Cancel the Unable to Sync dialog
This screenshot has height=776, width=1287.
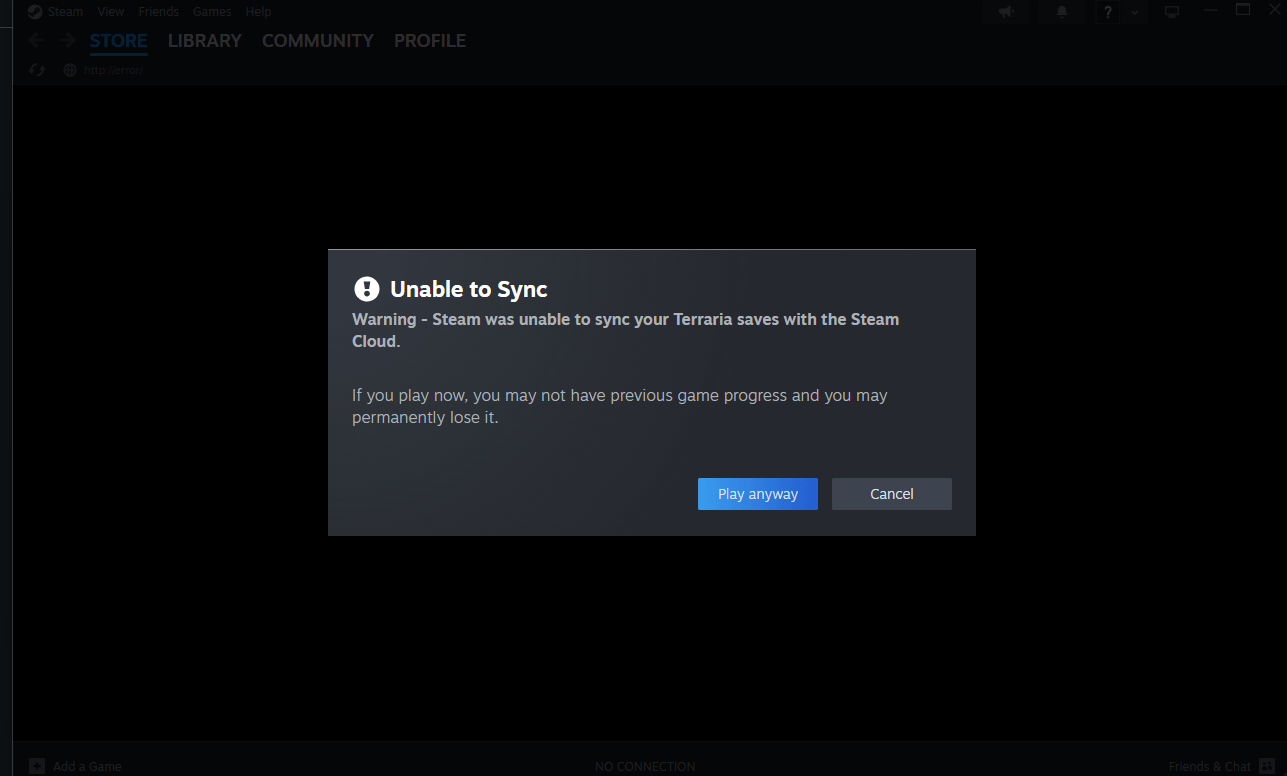pyautogui.click(x=891, y=494)
